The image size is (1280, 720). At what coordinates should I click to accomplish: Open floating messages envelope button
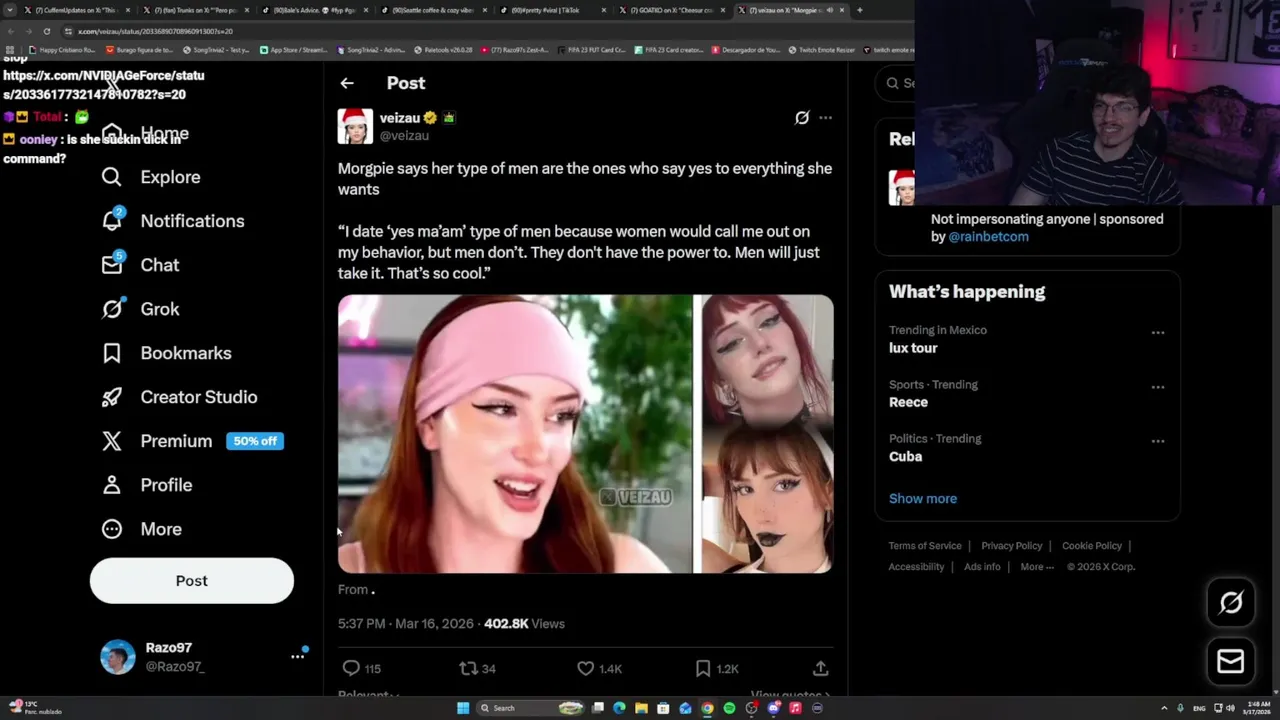coord(1231,662)
